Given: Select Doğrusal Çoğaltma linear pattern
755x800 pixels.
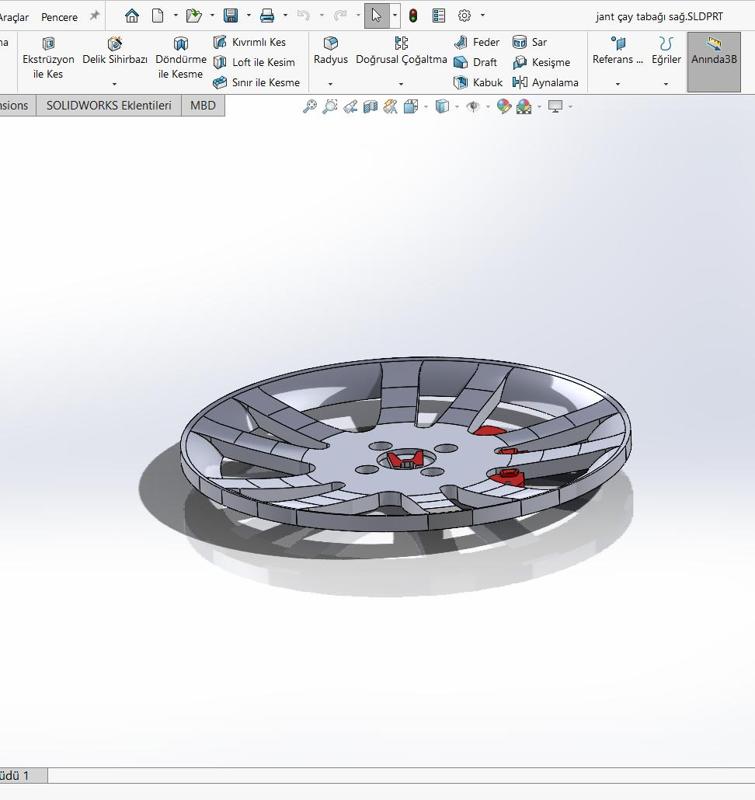Looking at the screenshot, I should pos(401,52).
